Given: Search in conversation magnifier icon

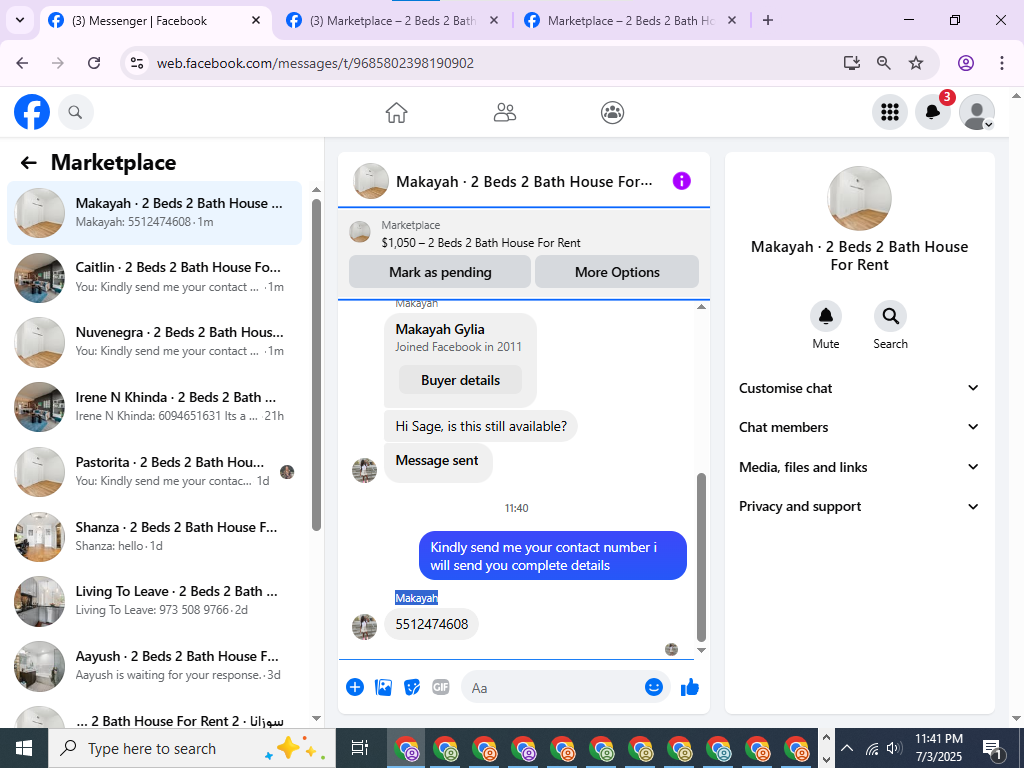Looking at the screenshot, I should coord(890,316).
